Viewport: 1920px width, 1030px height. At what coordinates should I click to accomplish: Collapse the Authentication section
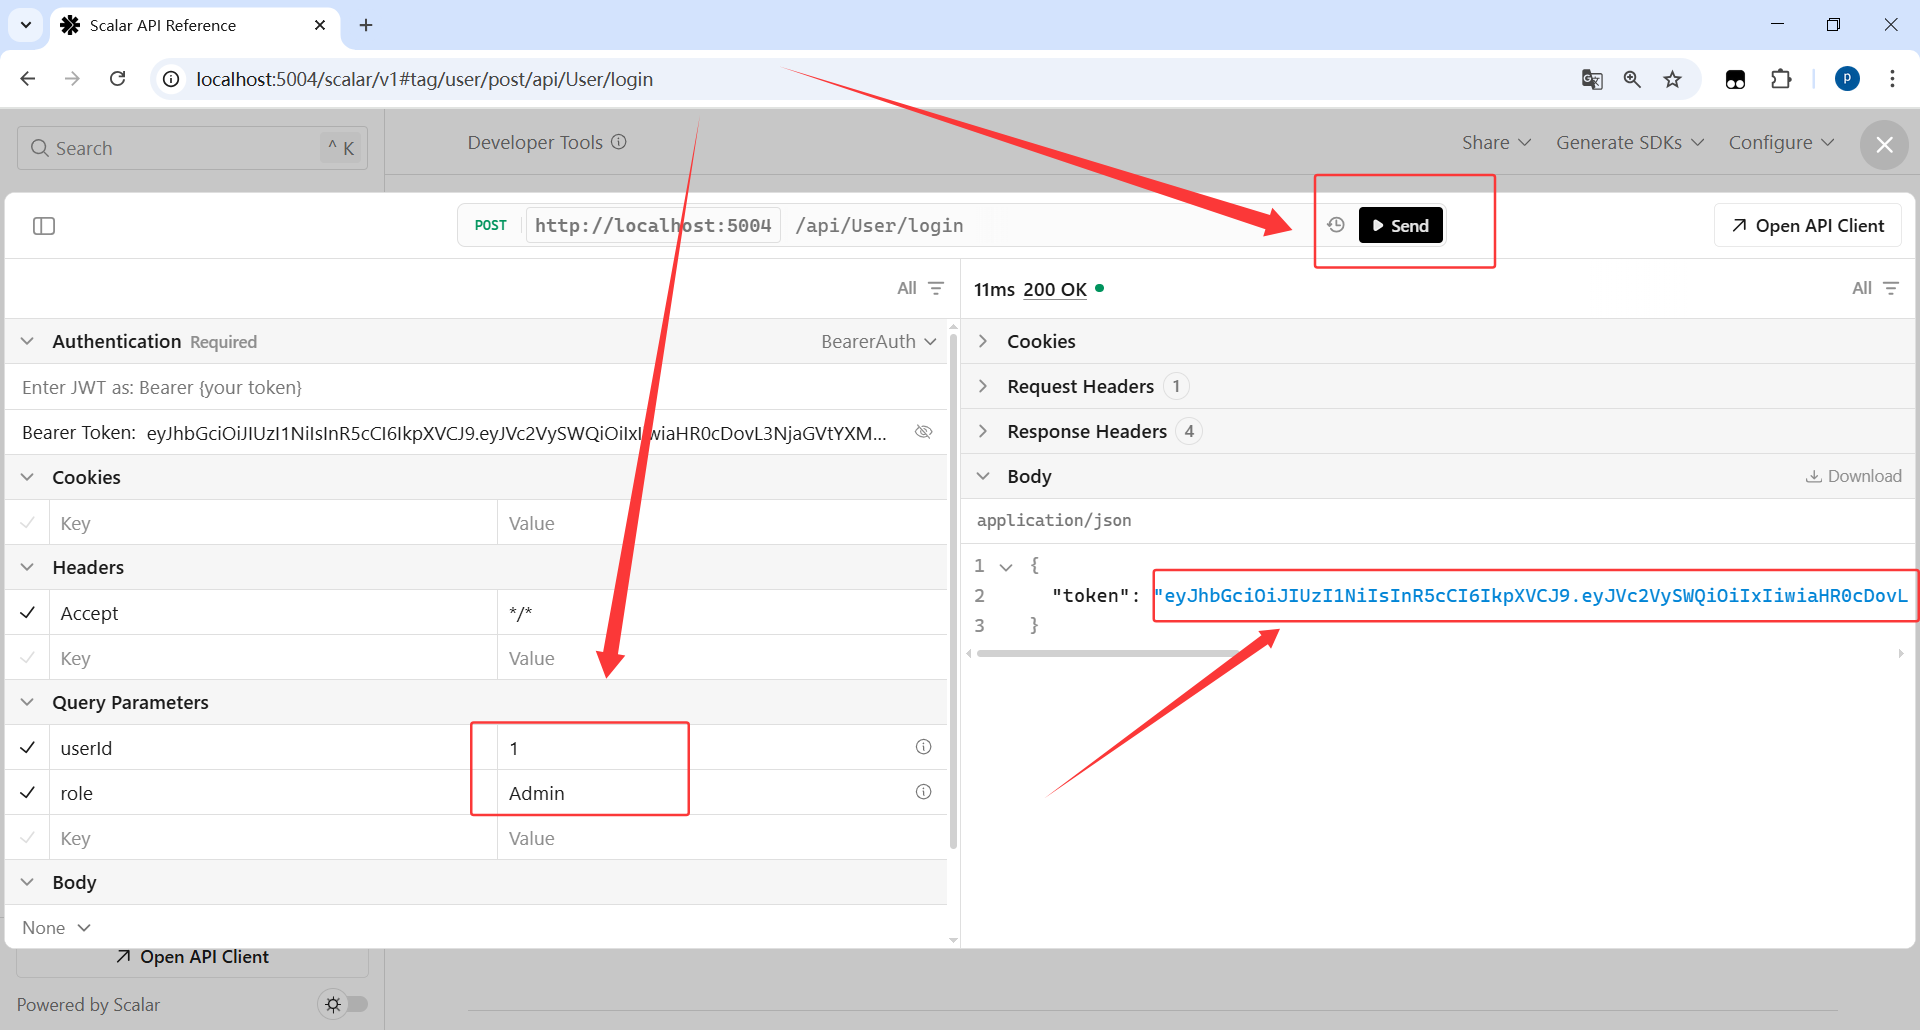(28, 341)
